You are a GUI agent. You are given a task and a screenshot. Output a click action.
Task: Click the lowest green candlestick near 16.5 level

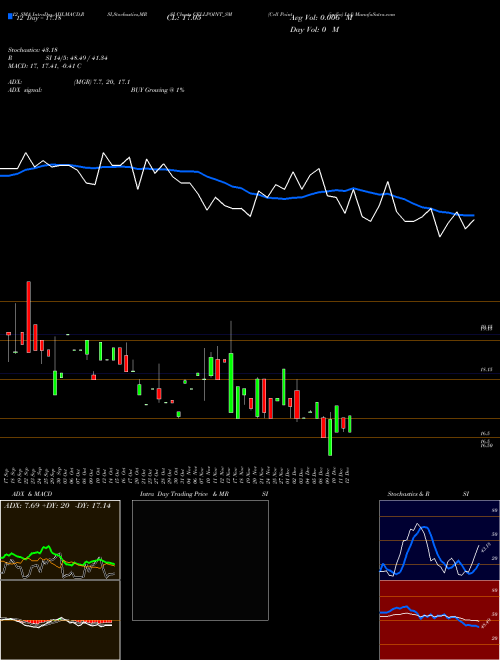(x=330, y=437)
